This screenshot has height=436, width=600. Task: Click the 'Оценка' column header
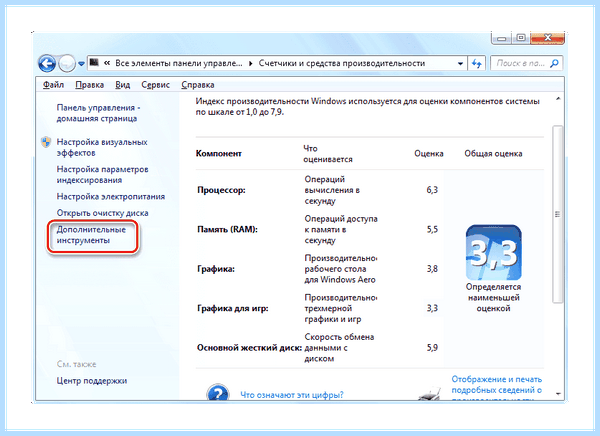[x=429, y=153]
